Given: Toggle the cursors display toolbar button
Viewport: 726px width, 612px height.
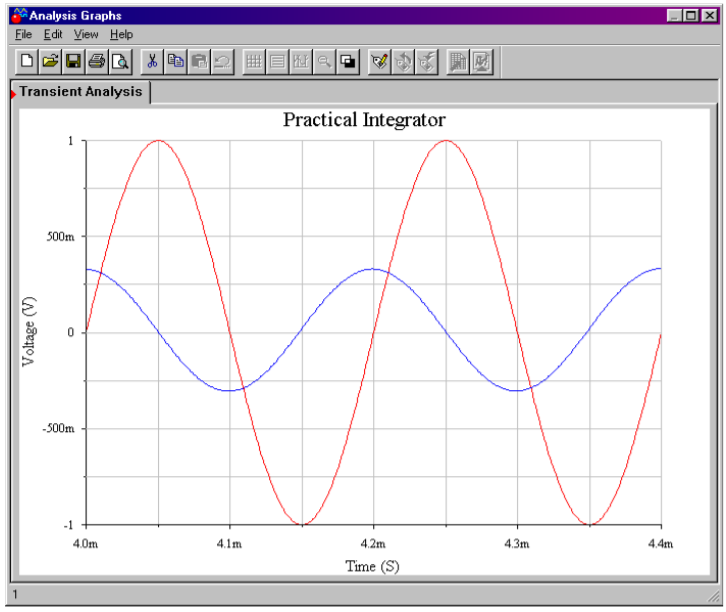Looking at the screenshot, I should [301, 61].
